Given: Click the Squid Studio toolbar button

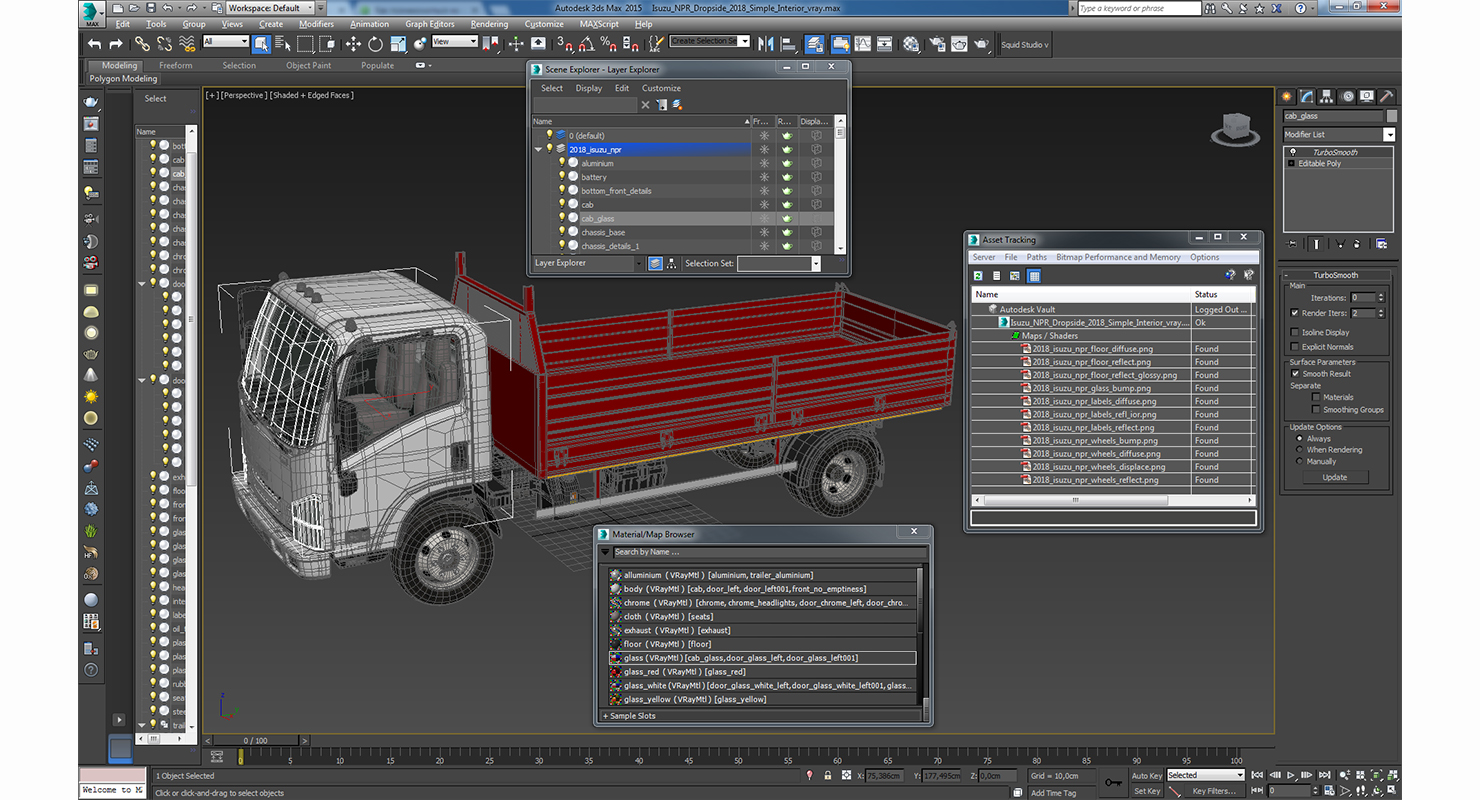Looking at the screenshot, I should (1025, 44).
